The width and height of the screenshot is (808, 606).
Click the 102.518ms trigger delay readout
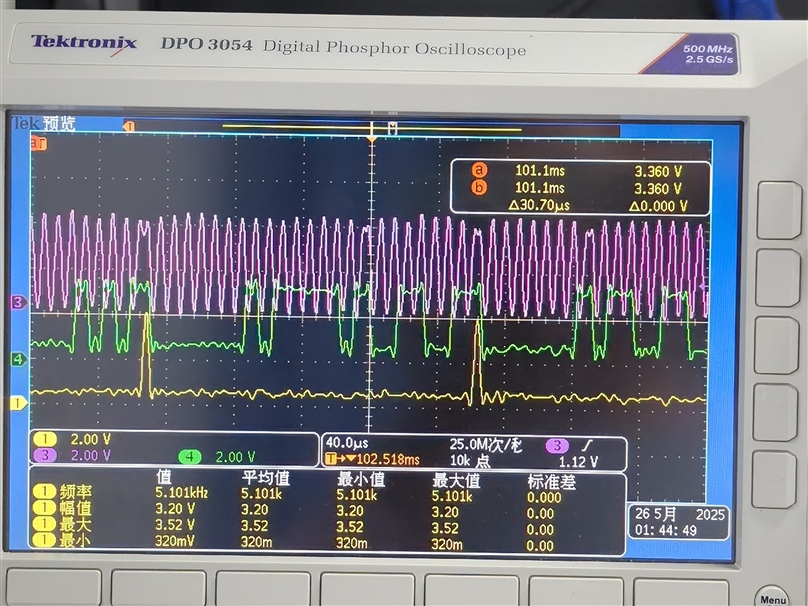coord(388,459)
